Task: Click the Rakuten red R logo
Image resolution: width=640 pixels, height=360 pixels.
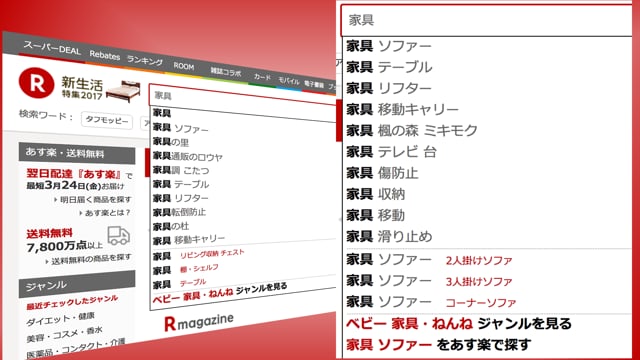Action: (36, 83)
